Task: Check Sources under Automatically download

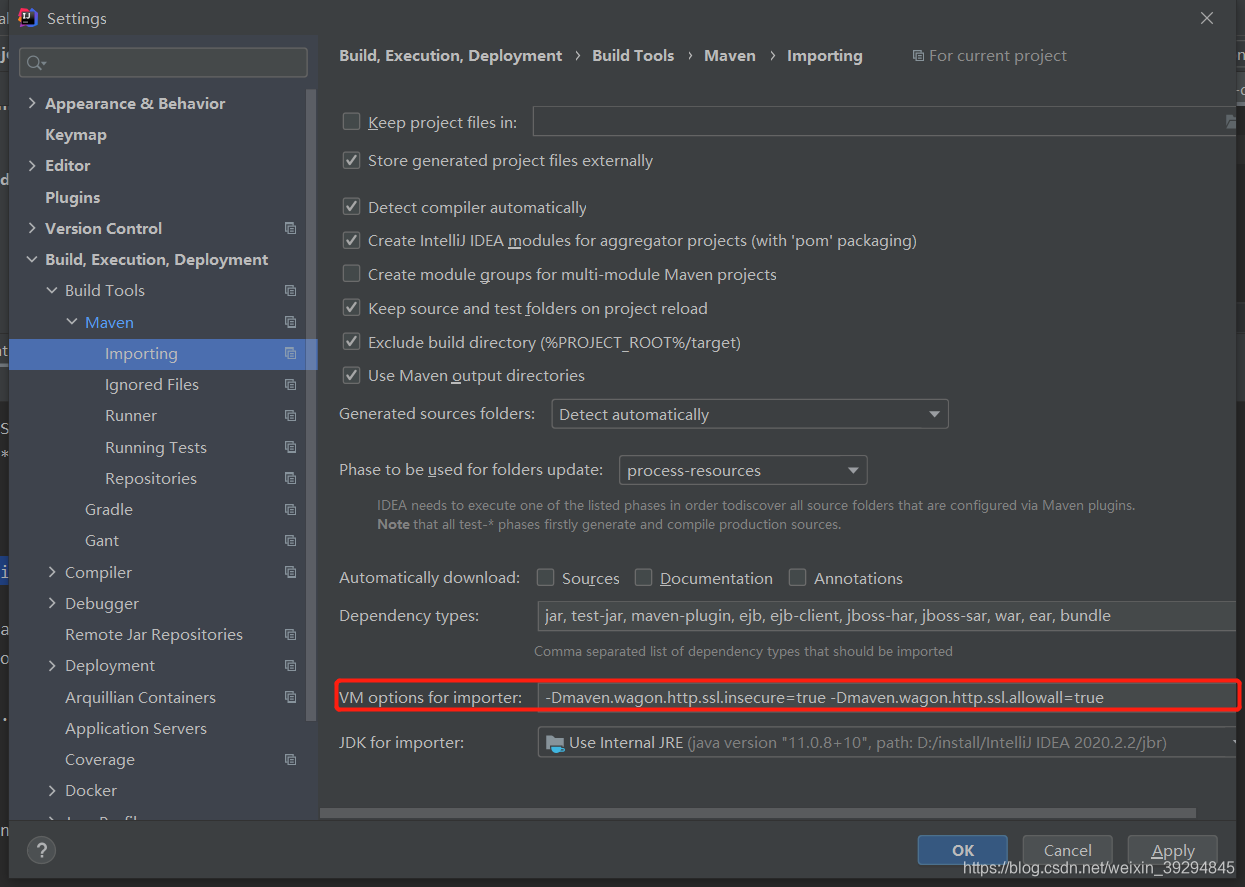Action: [x=545, y=577]
